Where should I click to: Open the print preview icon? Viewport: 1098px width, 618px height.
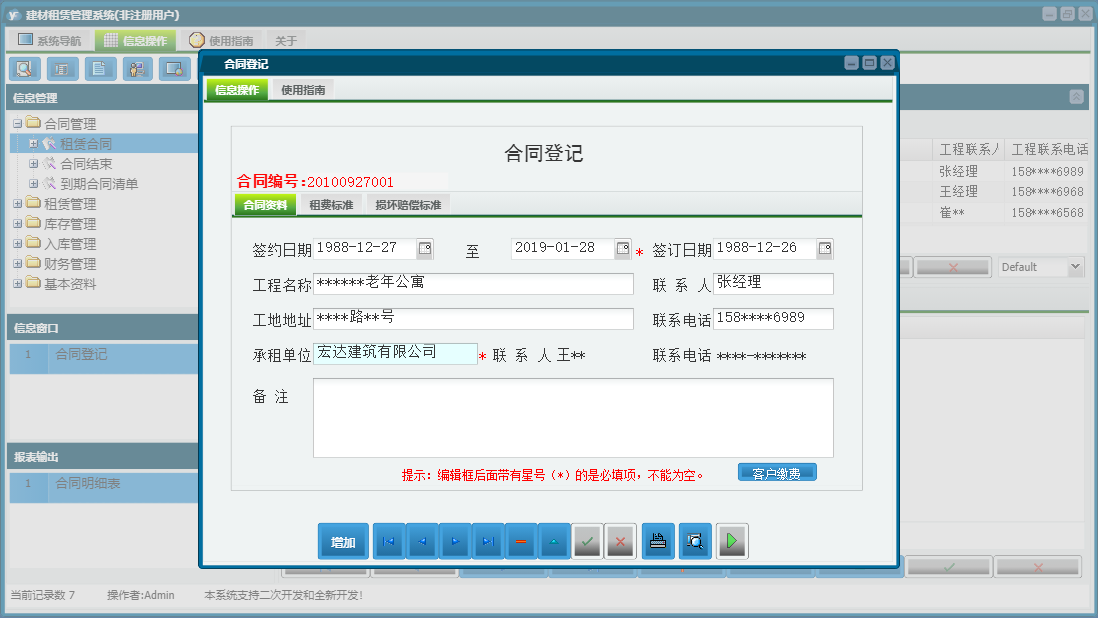tap(694, 540)
